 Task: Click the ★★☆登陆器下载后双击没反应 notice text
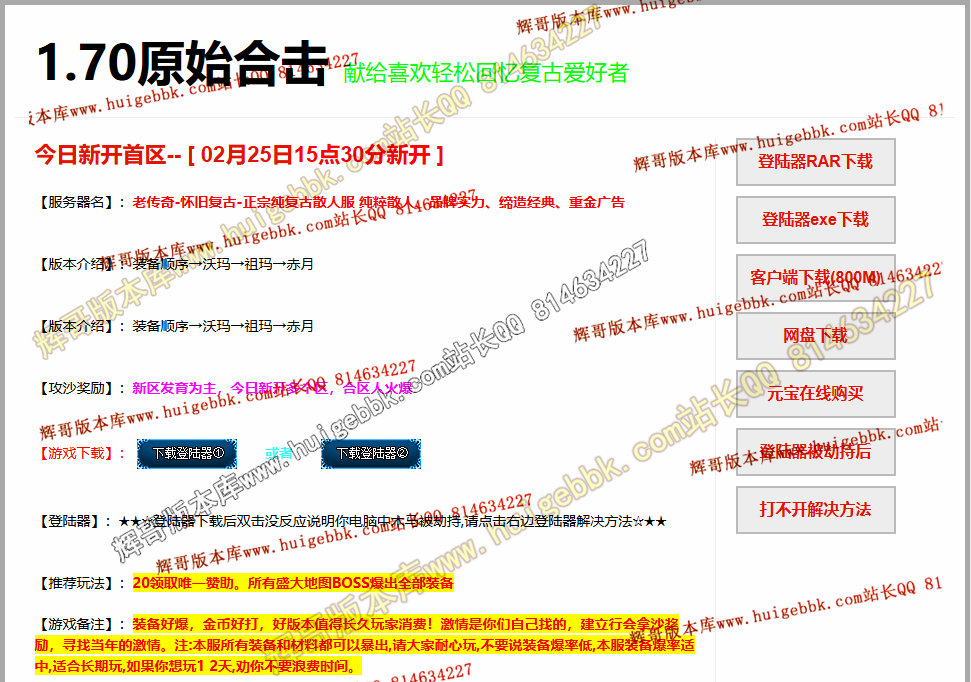pyautogui.click(x=392, y=521)
